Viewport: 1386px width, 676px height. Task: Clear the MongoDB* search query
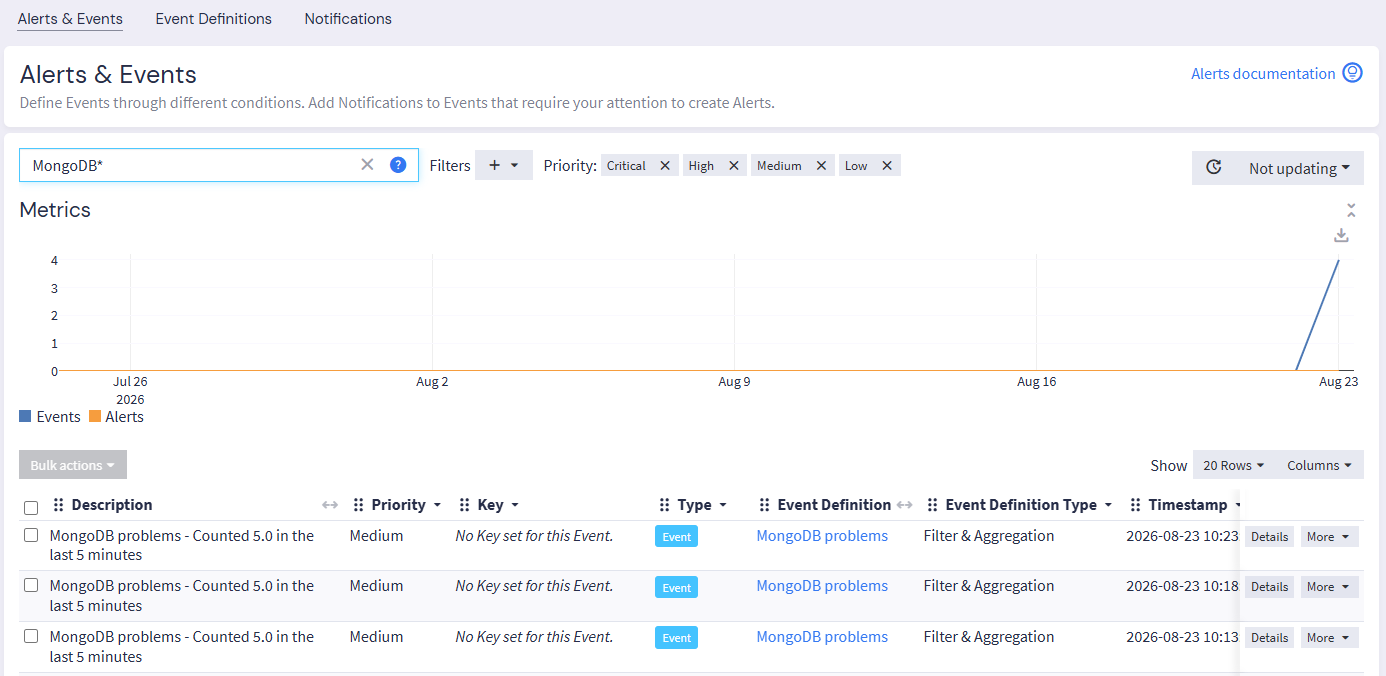point(367,165)
